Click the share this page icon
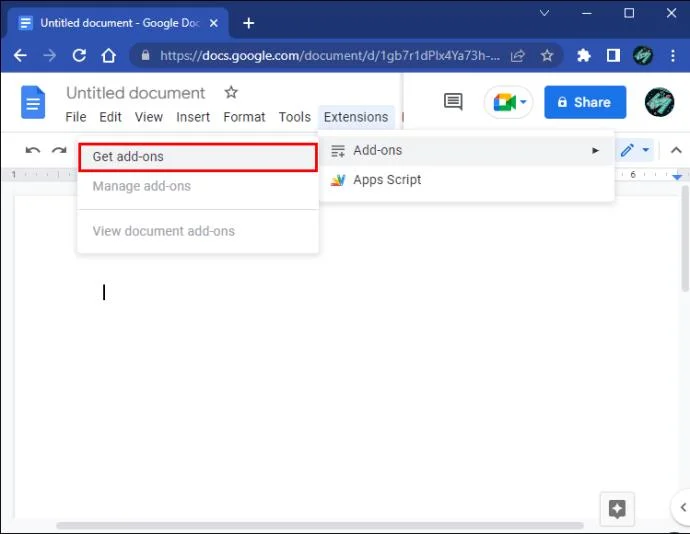The width and height of the screenshot is (690, 534). [518, 56]
